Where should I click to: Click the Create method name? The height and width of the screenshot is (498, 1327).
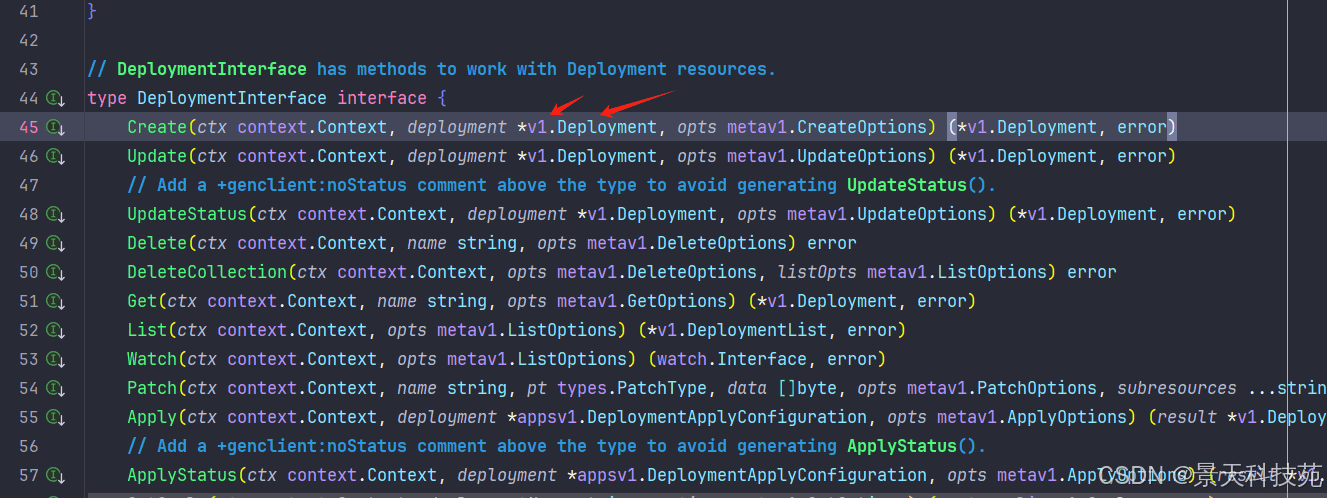[156, 127]
